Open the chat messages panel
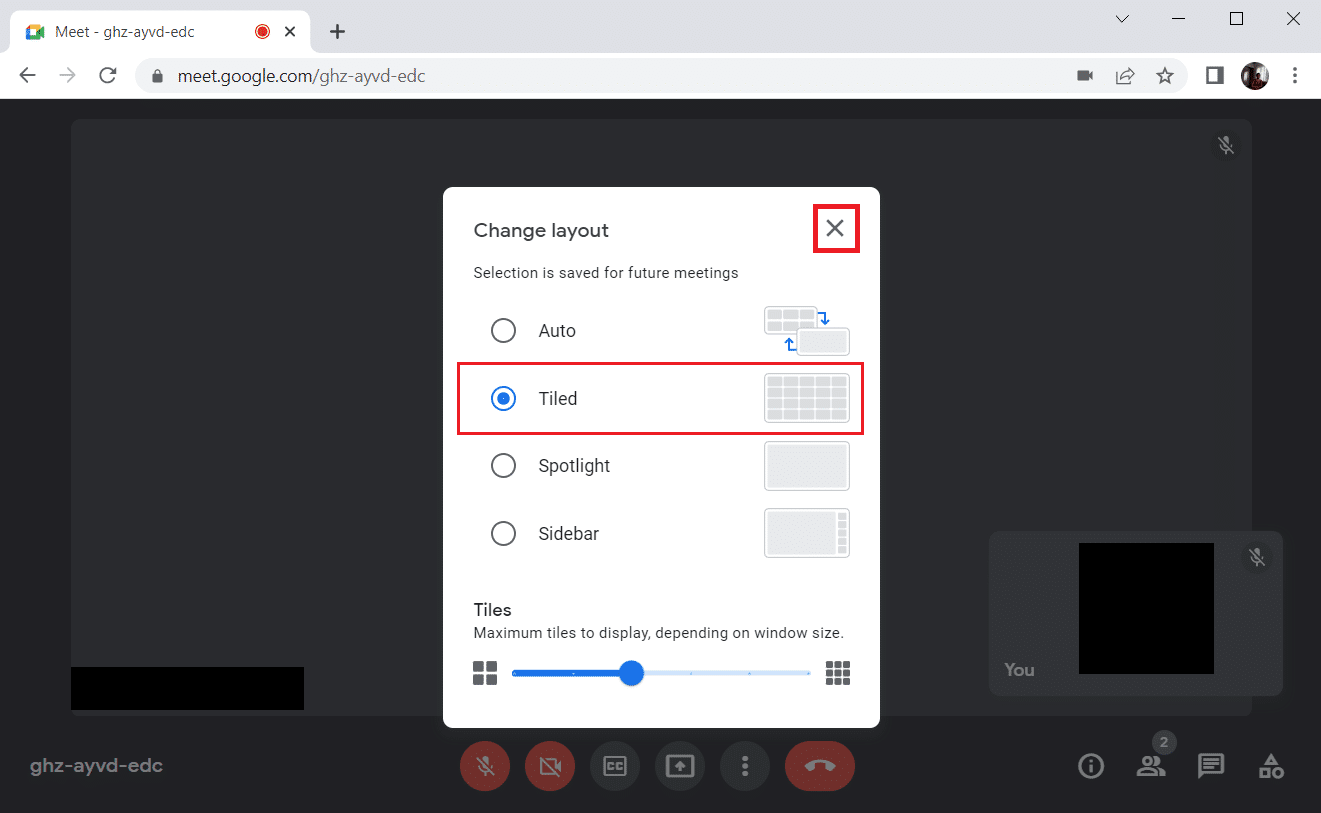This screenshot has height=813, width=1321. pyautogui.click(x=1211, y=767)
